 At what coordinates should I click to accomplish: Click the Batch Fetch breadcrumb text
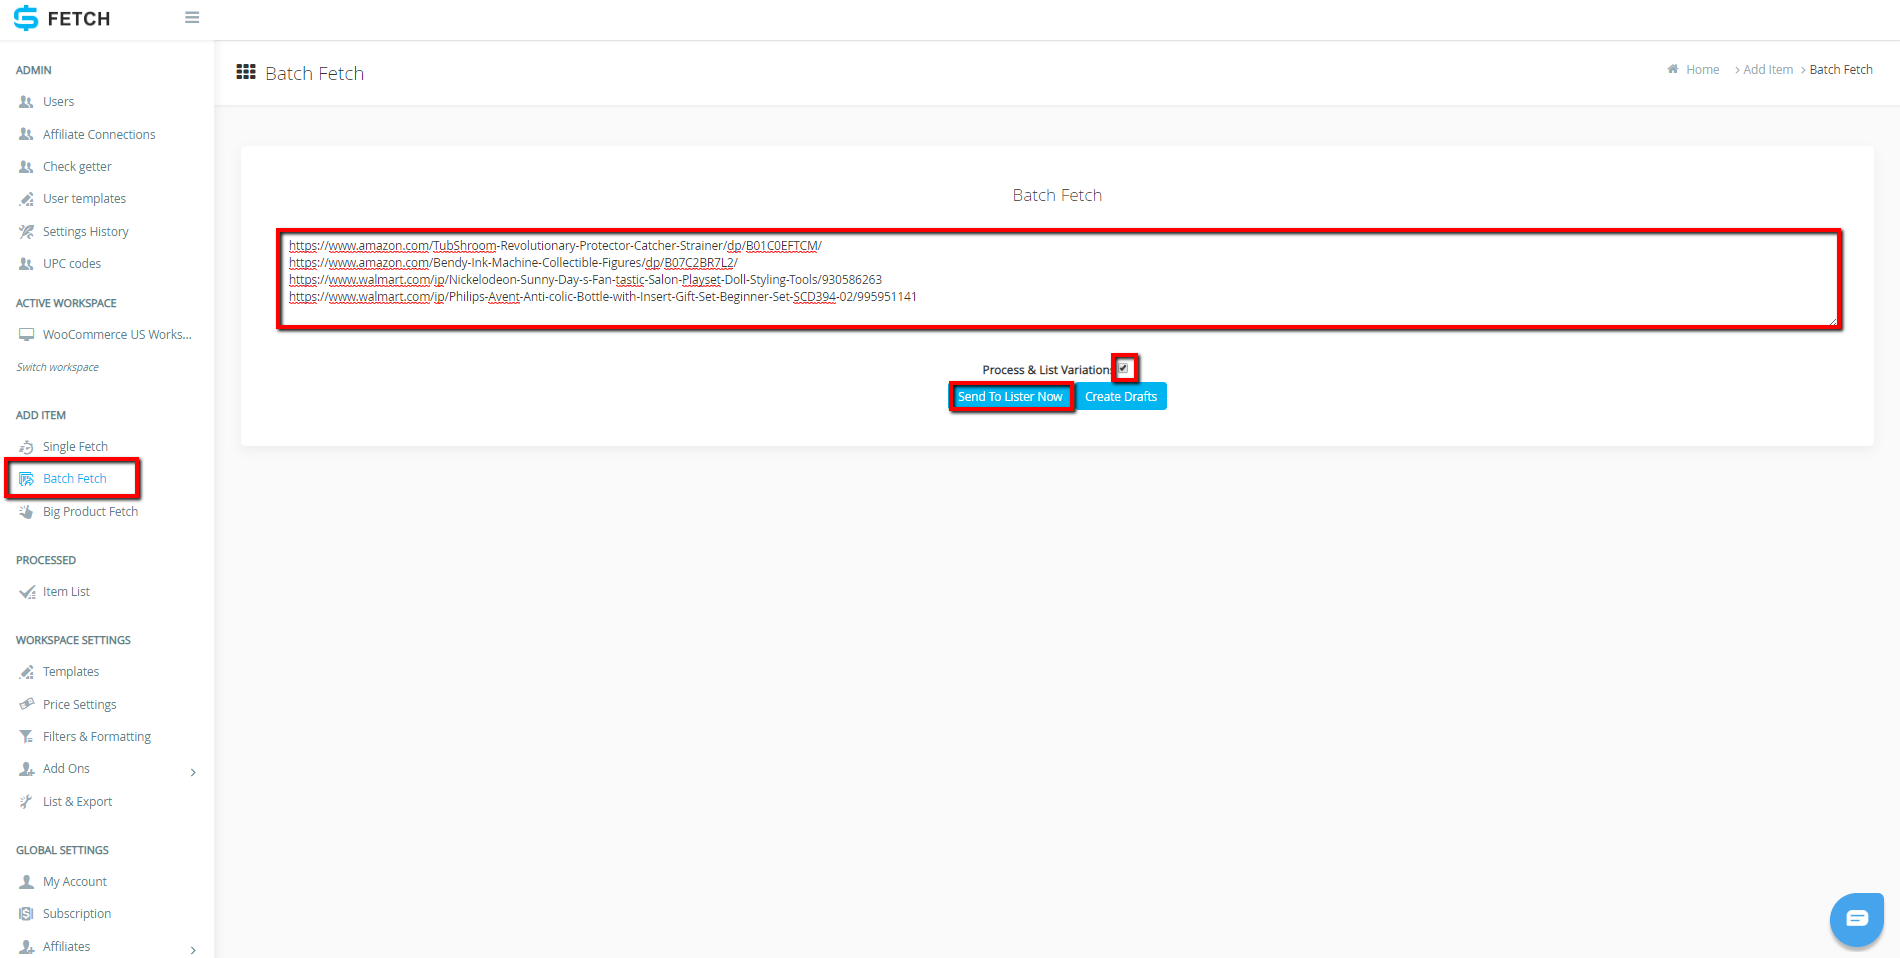(x=1841, y=70)
